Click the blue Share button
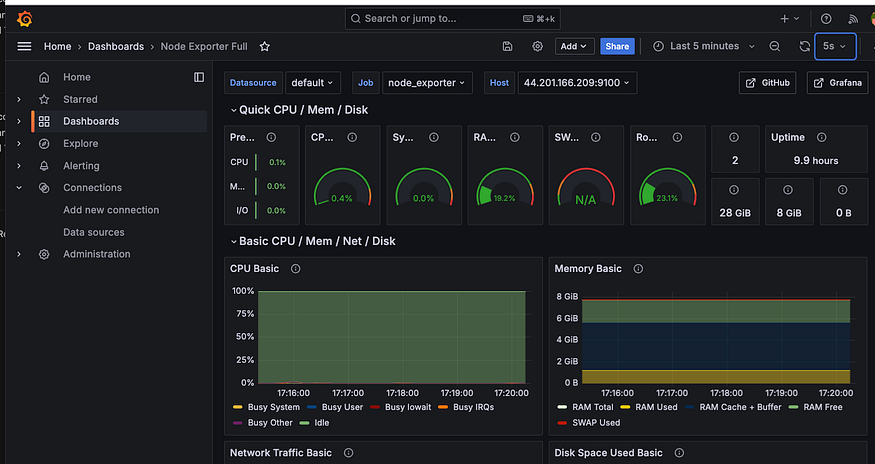 point(617,46)
